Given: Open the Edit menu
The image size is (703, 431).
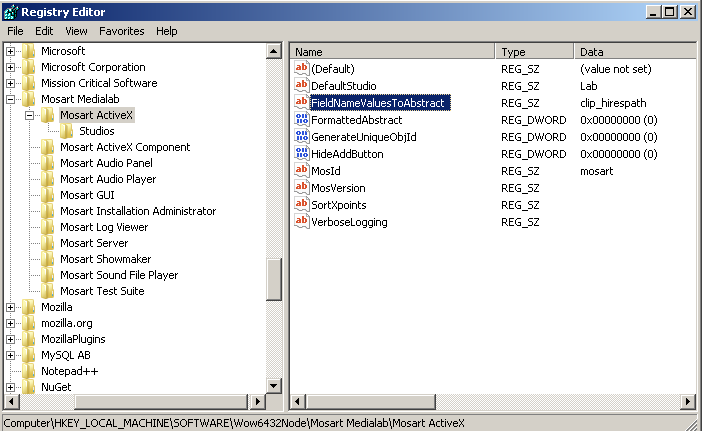Looking at the screenshot, I should [44, 31].
